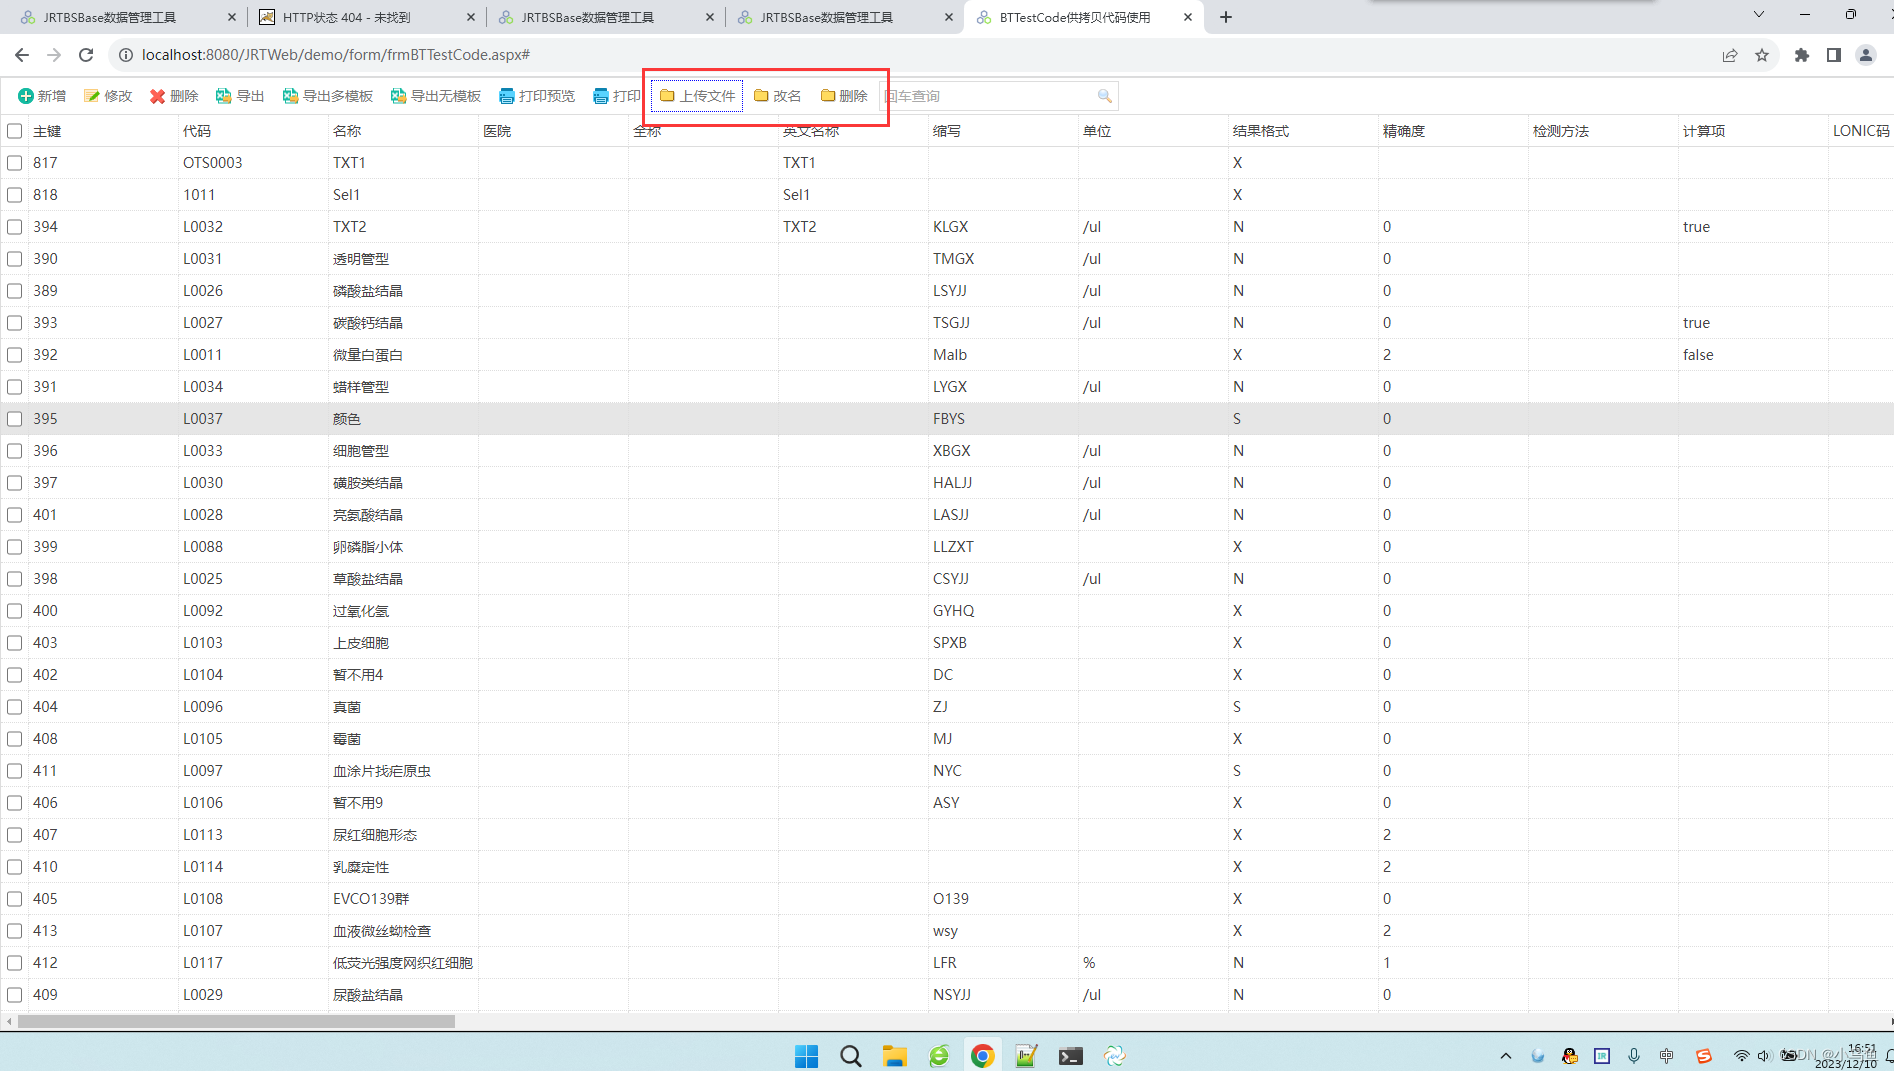The height and width of the screenshot is (1071, 1894).
Task: Bookmark this page with star icon
Action: click(1762, 55)
